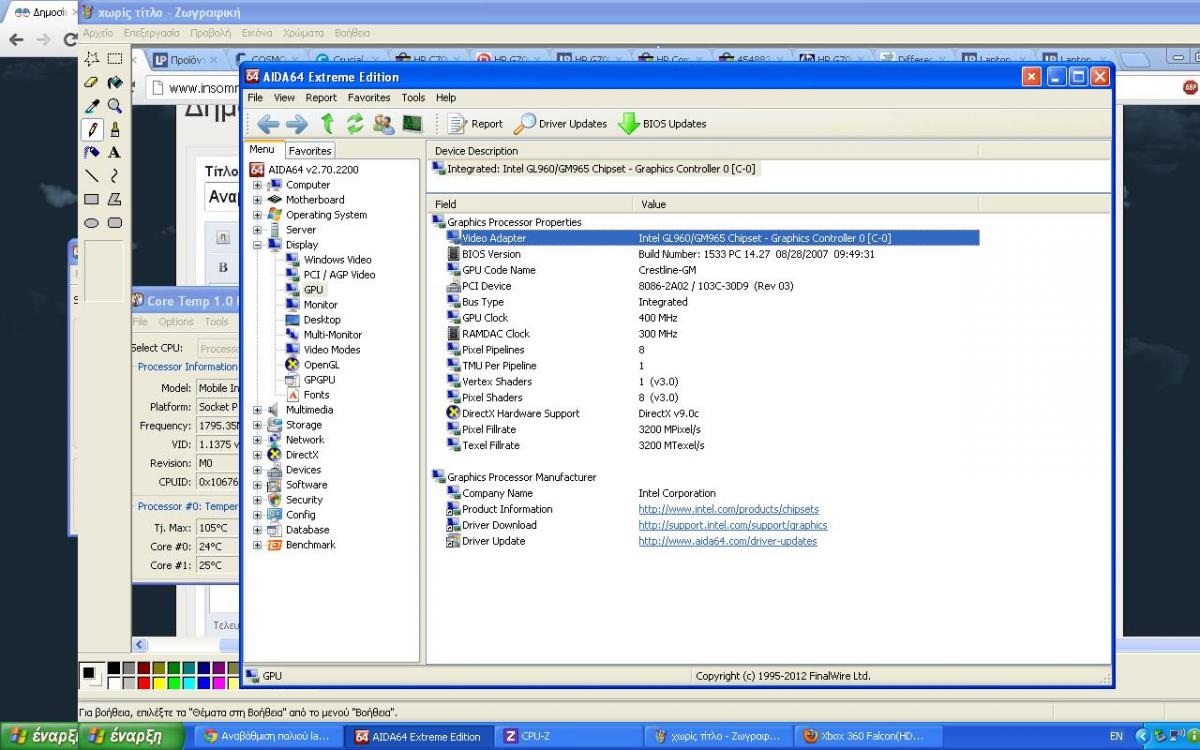The width and height of the screenshot is (1200, 750).
Task: Pick the straight Line tool in Paint
Action: click(92, 176)
